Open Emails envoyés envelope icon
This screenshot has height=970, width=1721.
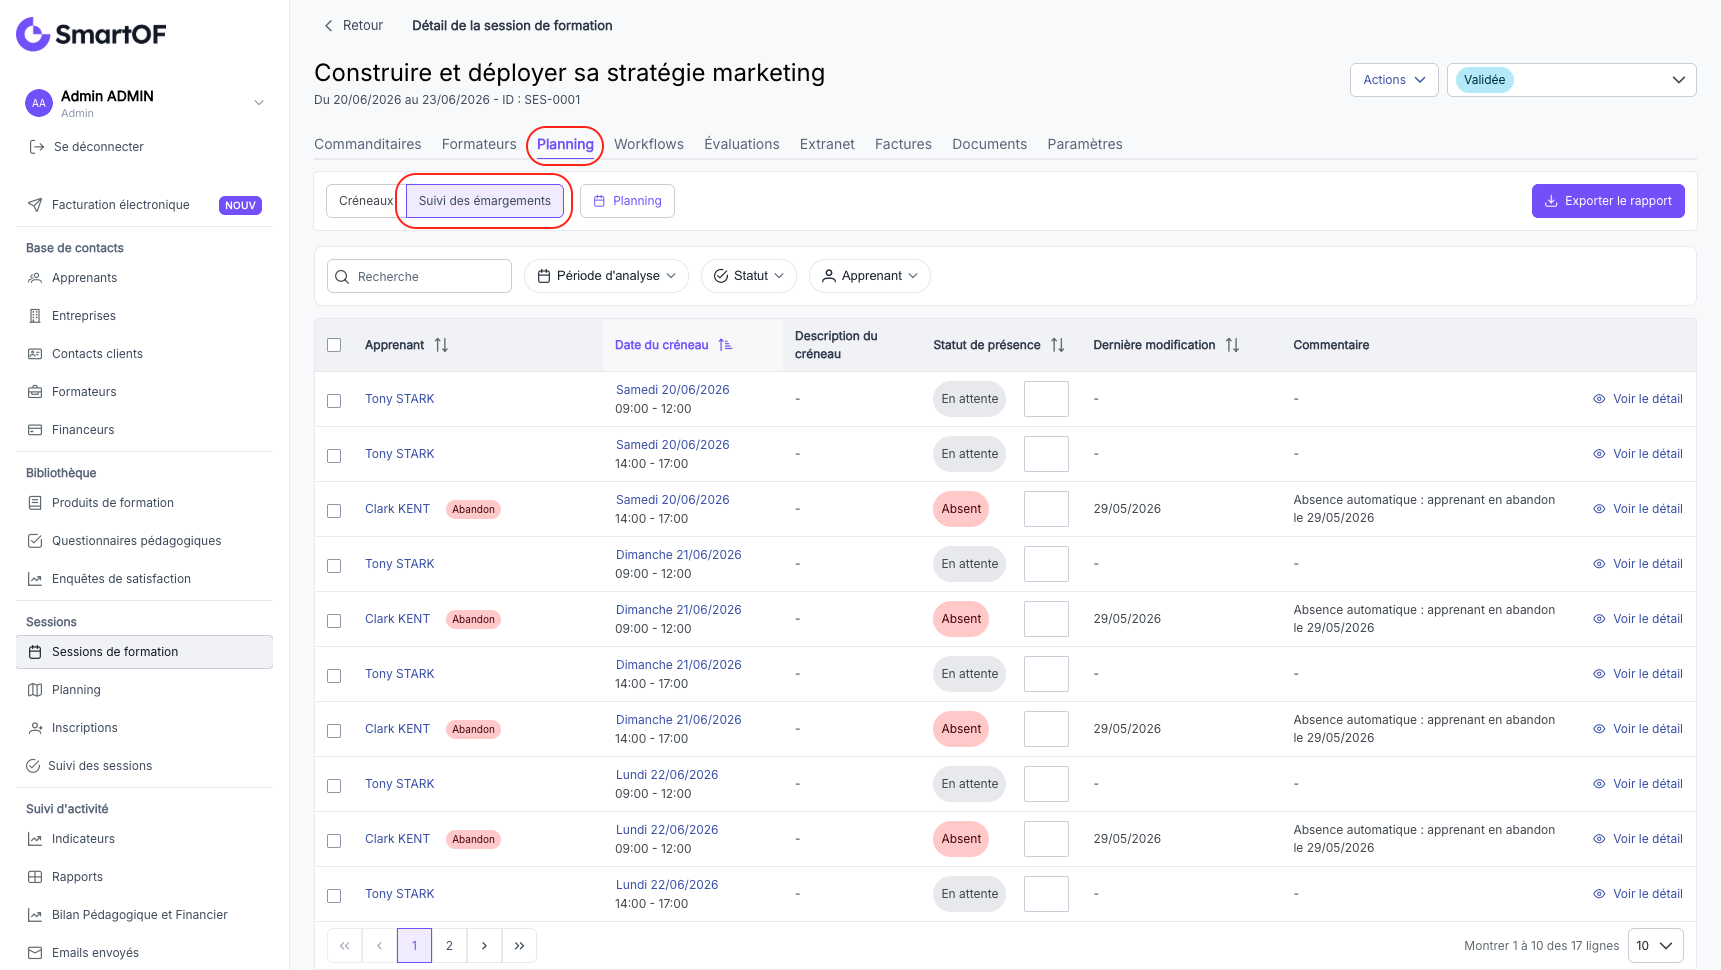click(35, 953)
